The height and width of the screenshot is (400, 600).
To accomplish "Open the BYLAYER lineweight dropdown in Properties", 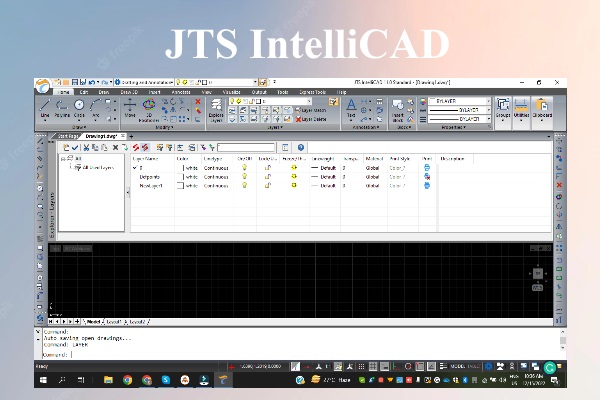I will 488,119.
